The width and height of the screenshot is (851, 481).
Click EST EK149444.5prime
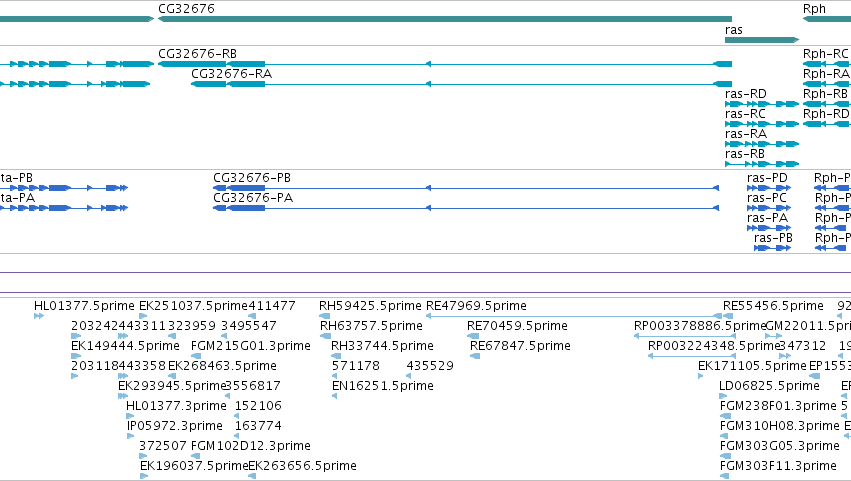click(x=125, y=346)
